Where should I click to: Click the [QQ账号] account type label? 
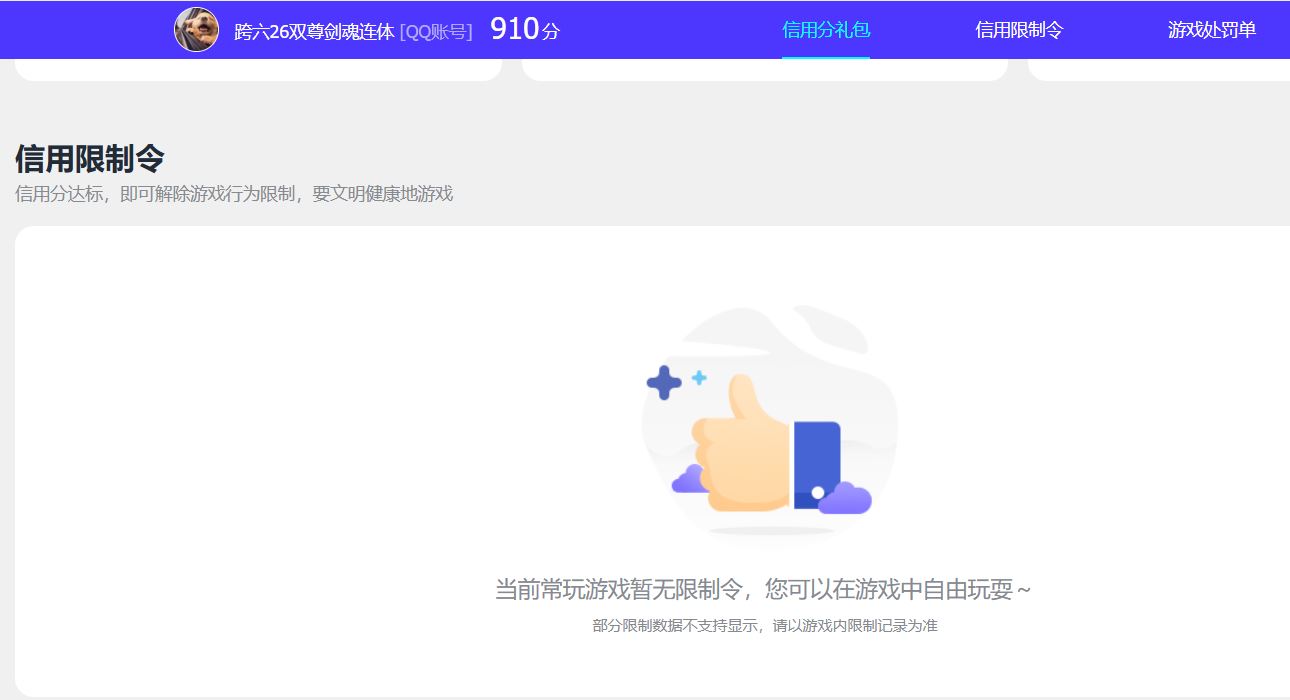[436, 31]
